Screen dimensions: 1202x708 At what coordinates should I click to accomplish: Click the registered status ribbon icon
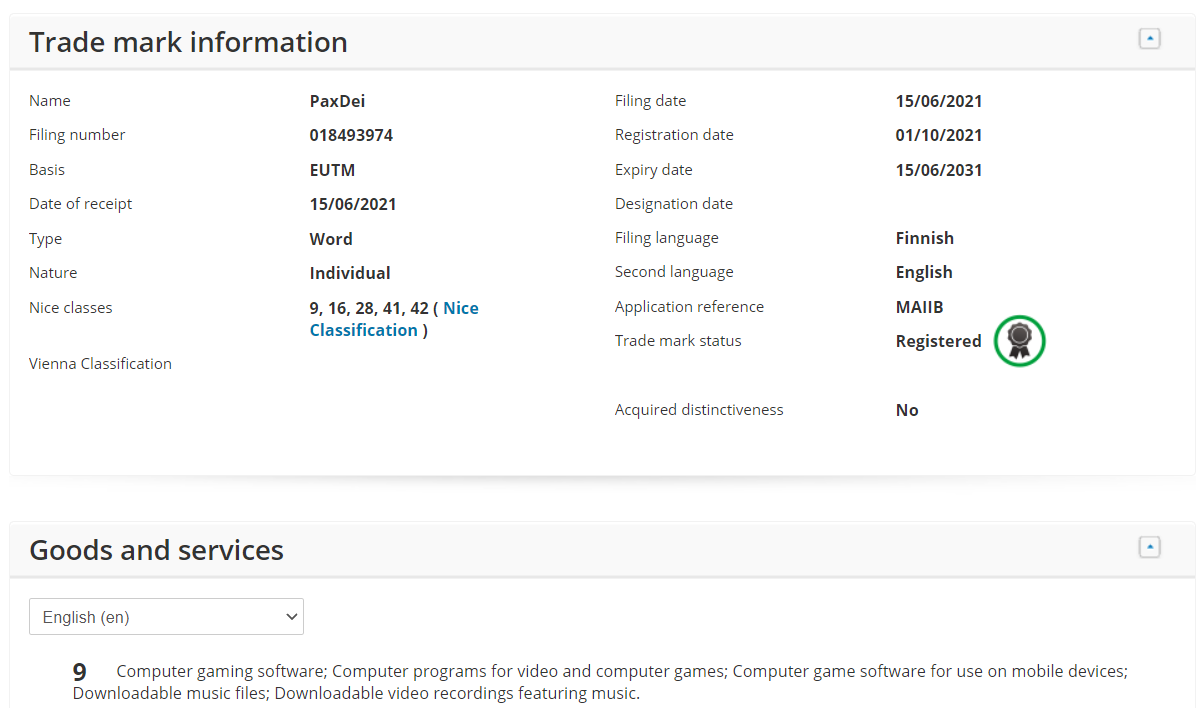1019,341
